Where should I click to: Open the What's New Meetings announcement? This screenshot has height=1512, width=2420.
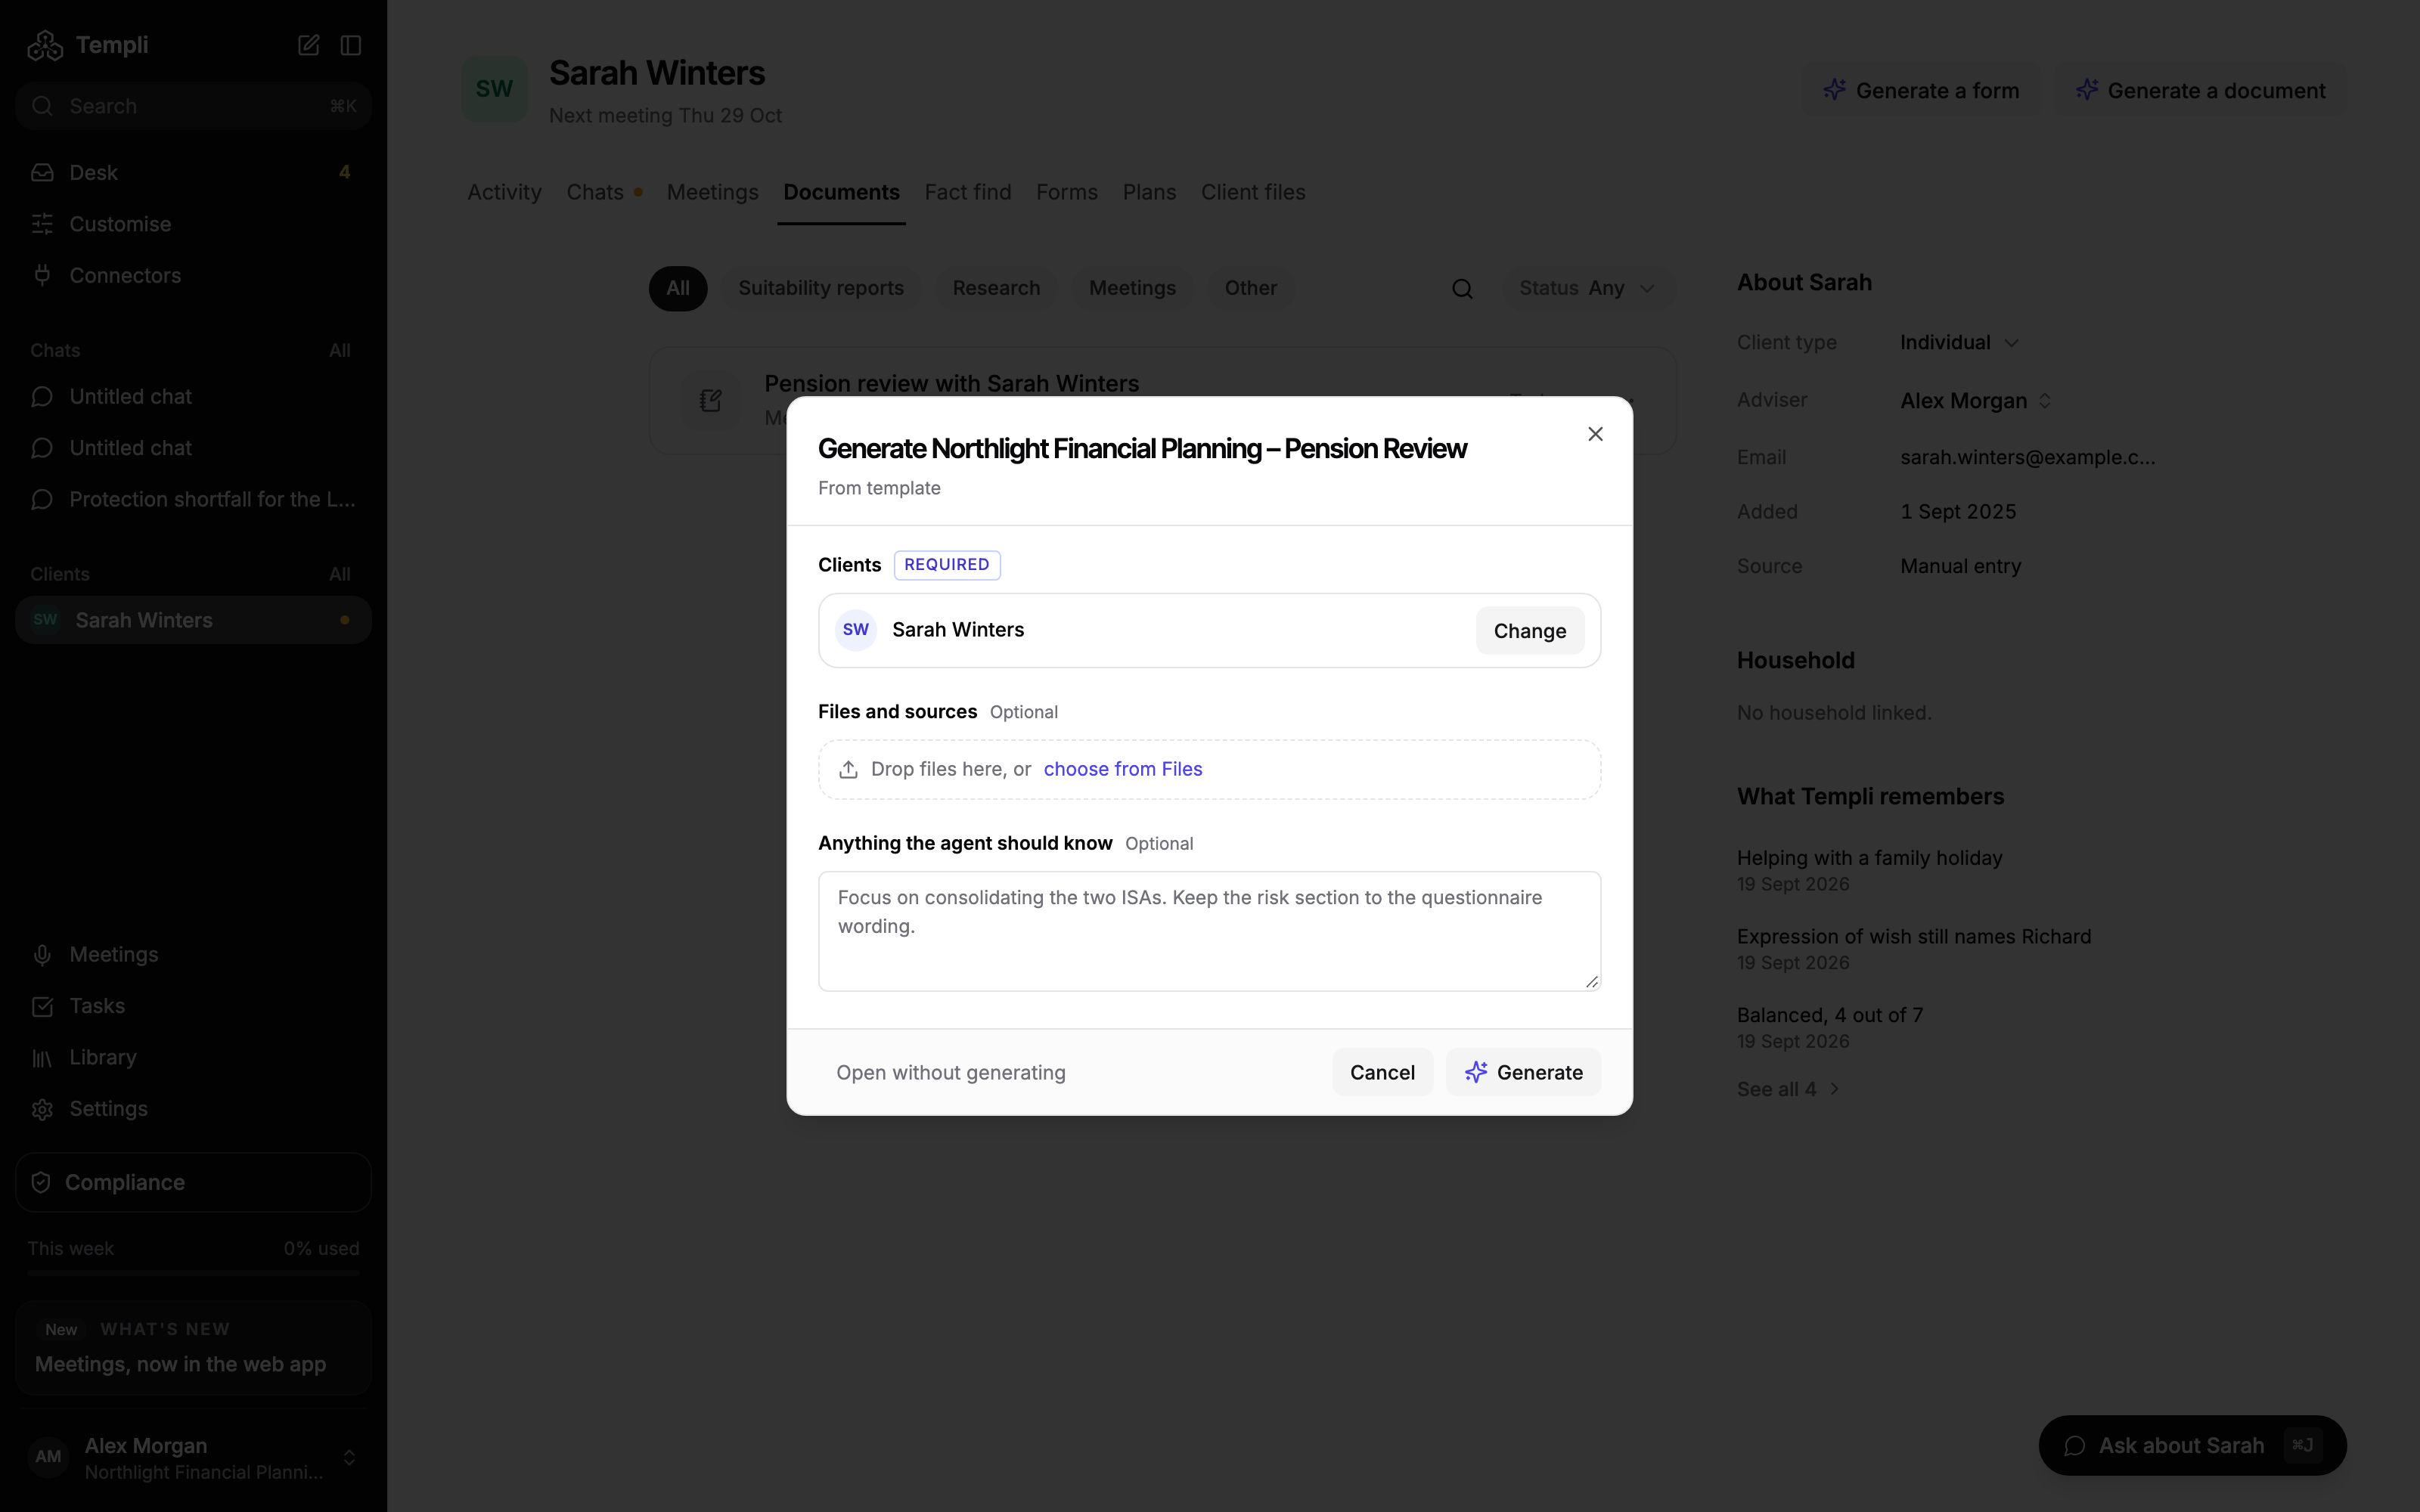click(193, 1347)
